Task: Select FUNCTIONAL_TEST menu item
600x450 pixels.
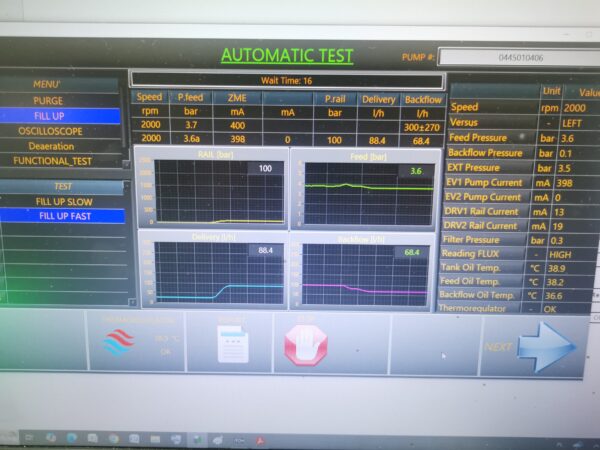Action: [x=52, y=160]
